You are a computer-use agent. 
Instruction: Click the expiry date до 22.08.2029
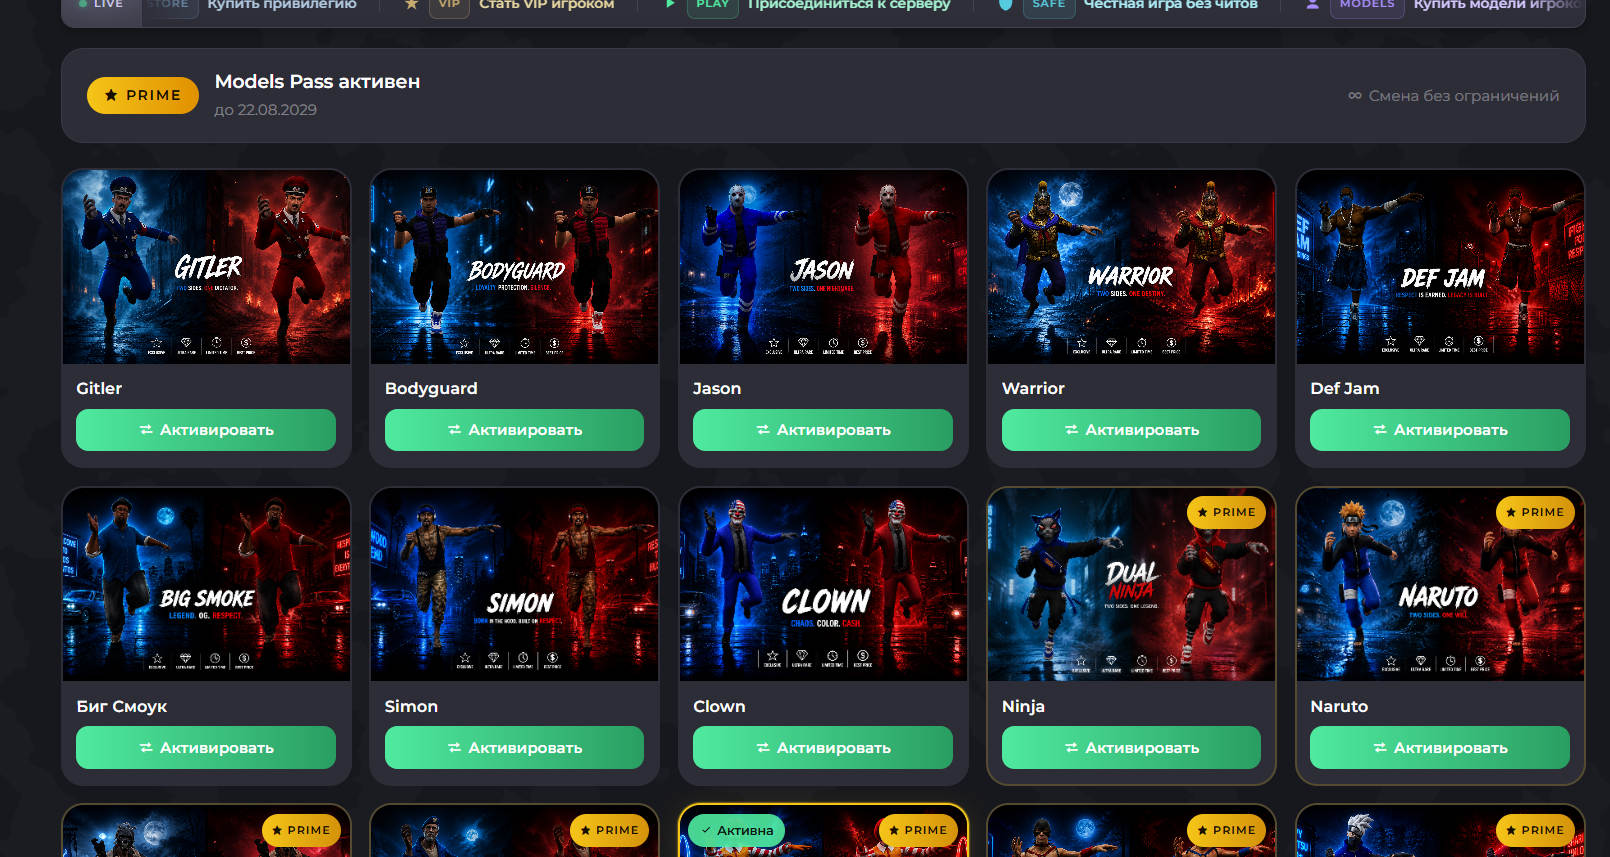(265, 110)
